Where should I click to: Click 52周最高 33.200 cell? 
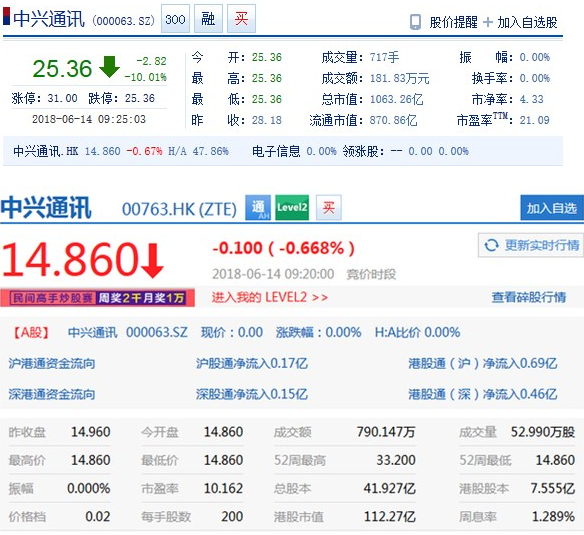[x=345, y=460]
